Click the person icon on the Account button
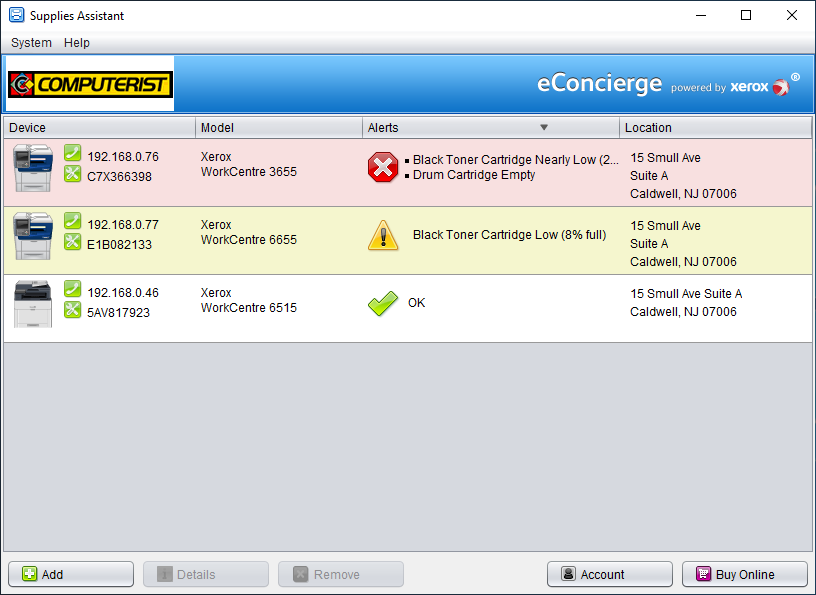Image resolution: width=816 pixels, height=595 pixels. pos(568,574)
